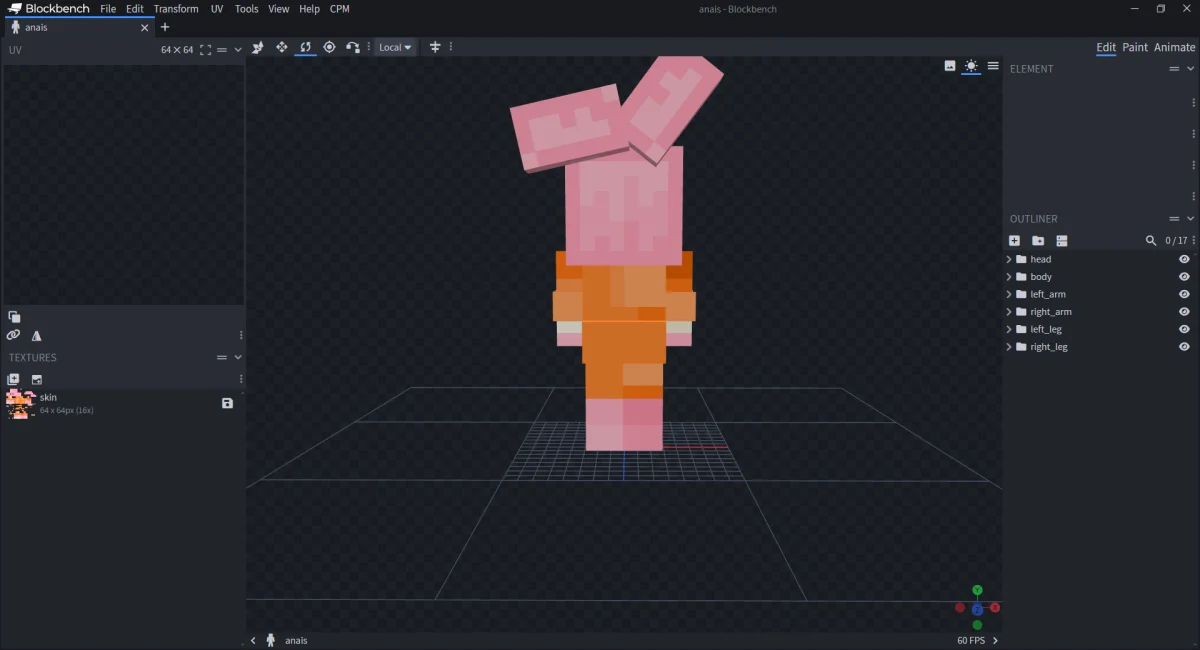Save the skin texture with floppy icon
The height and width of the screenshot is (650, 1200).
(x=227, y=403)
